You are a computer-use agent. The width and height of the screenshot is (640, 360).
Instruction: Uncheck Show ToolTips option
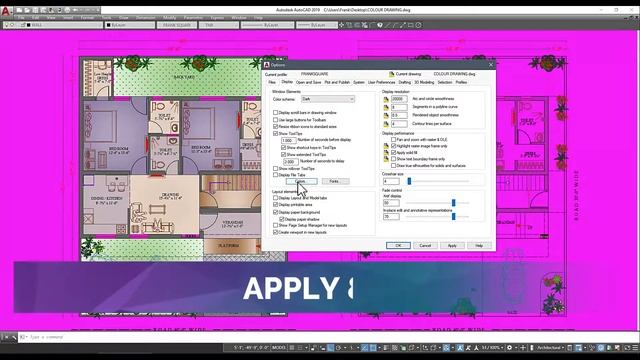(x=276, y=133)
